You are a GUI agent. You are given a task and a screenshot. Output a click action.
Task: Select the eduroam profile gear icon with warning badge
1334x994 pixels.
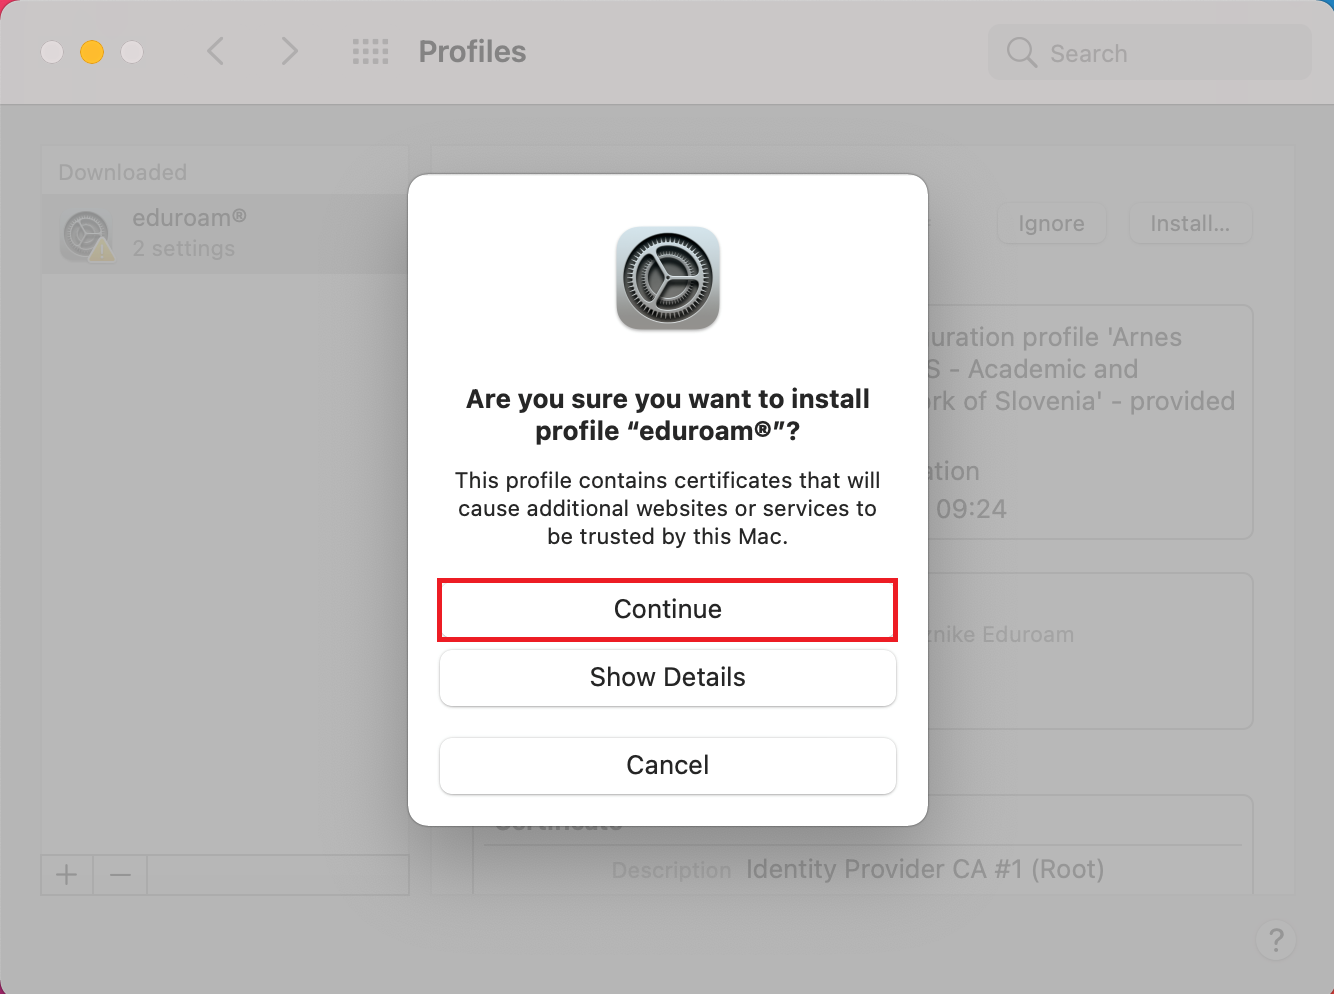87,235
